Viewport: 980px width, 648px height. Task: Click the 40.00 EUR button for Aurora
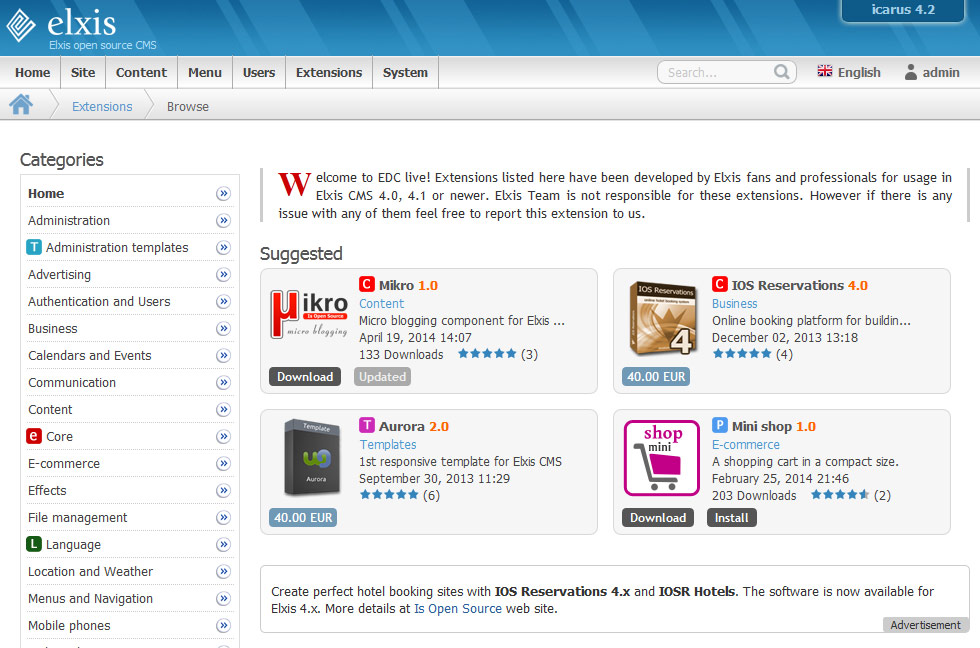coord(303,517)
